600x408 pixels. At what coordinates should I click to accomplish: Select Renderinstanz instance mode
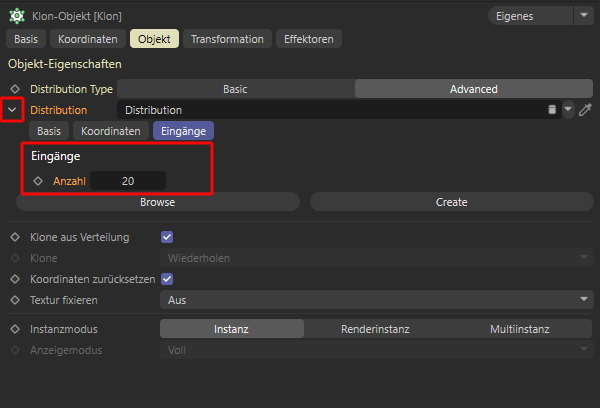tap(376, 329)
